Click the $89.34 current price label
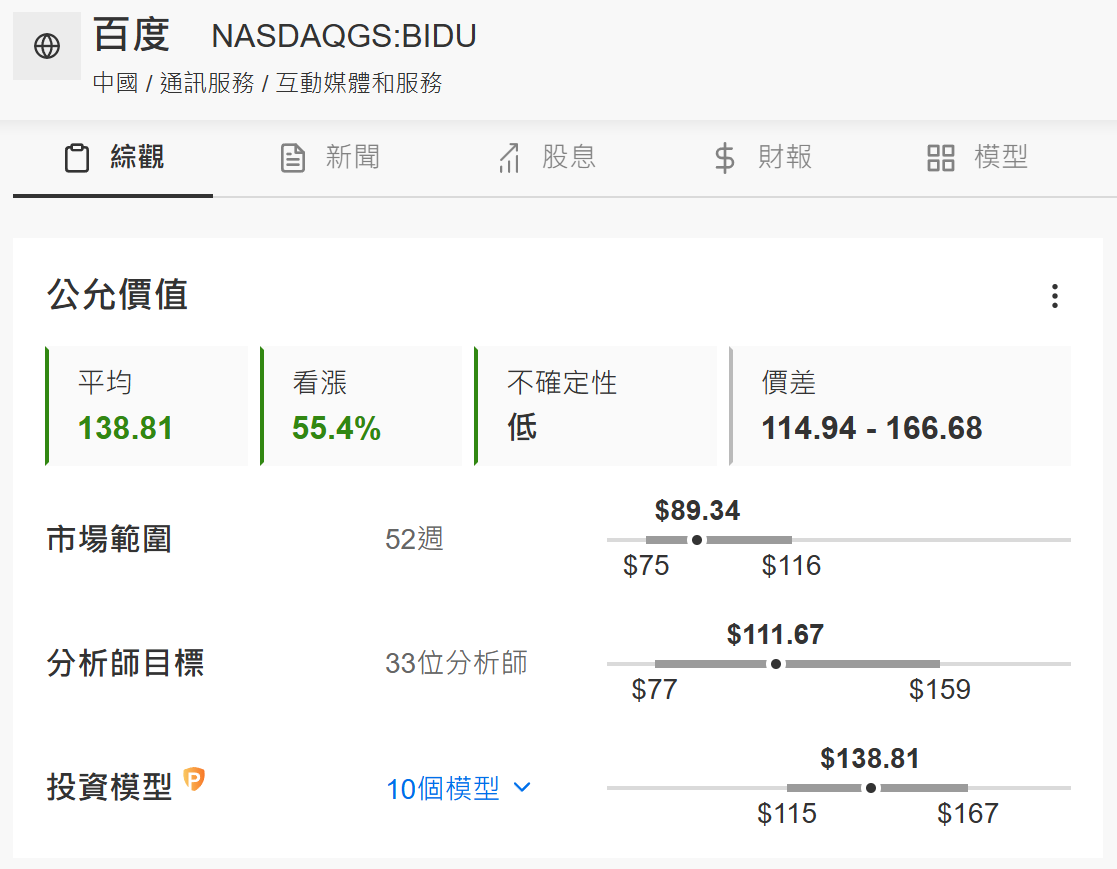This screenshot has height=869, width=1117. click(697, 510)
